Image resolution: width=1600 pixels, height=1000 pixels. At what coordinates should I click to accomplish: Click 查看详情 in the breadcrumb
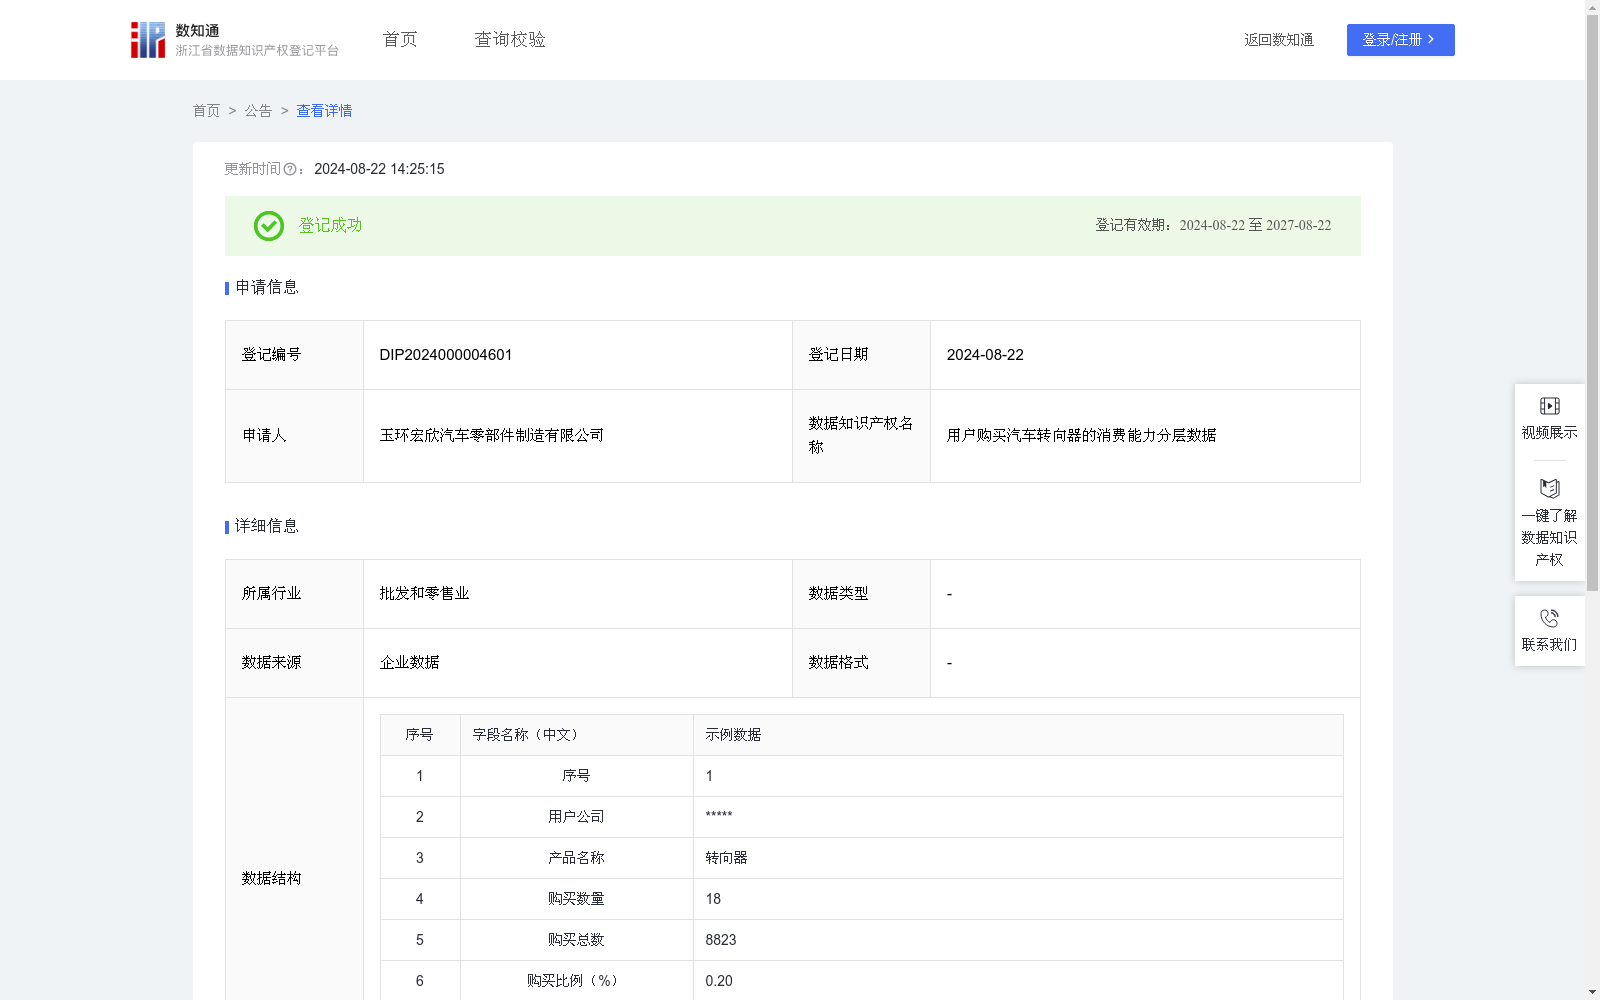[324, 111]
